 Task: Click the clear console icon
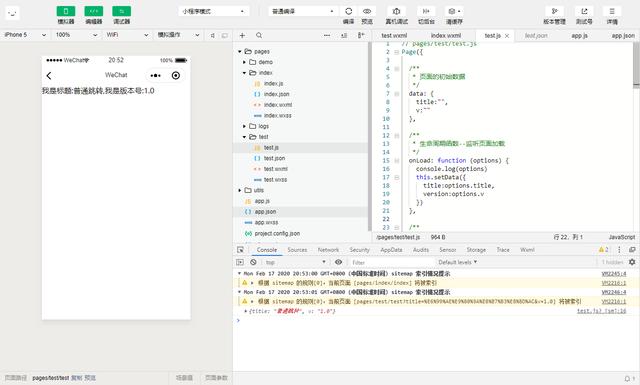253,262
